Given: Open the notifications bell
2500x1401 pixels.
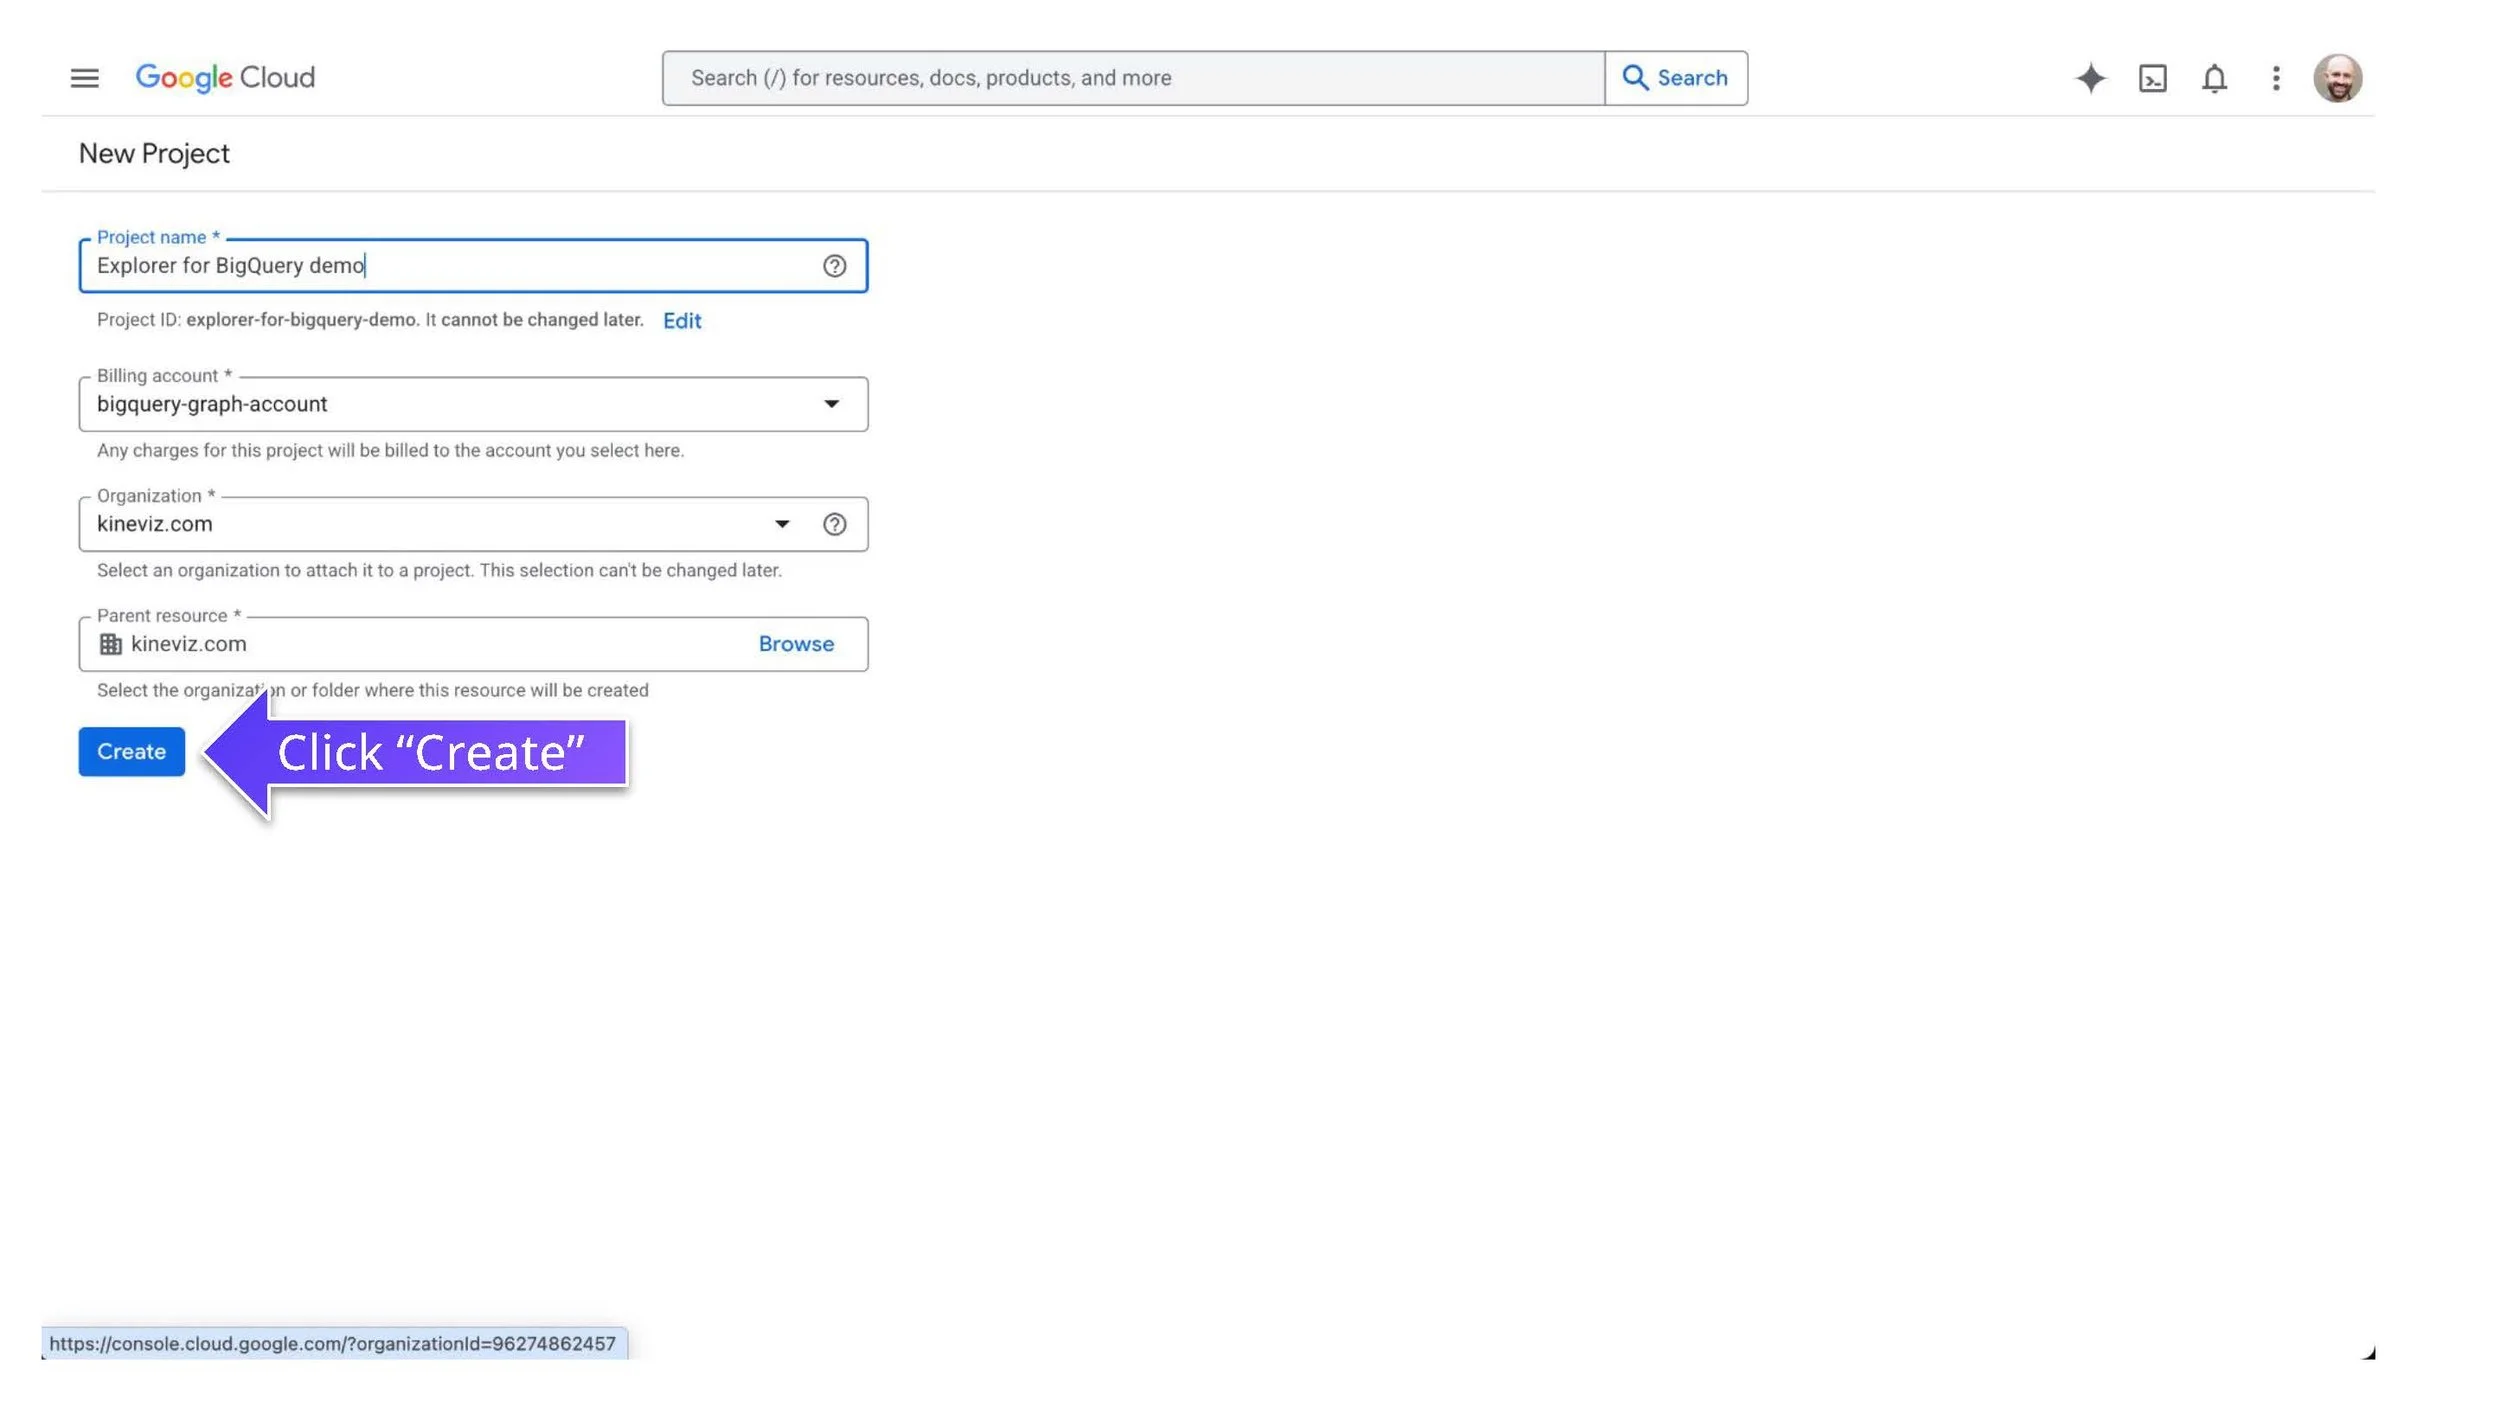Looking at the screenshot, I should pyautogui.click(x=2215, y=77).
